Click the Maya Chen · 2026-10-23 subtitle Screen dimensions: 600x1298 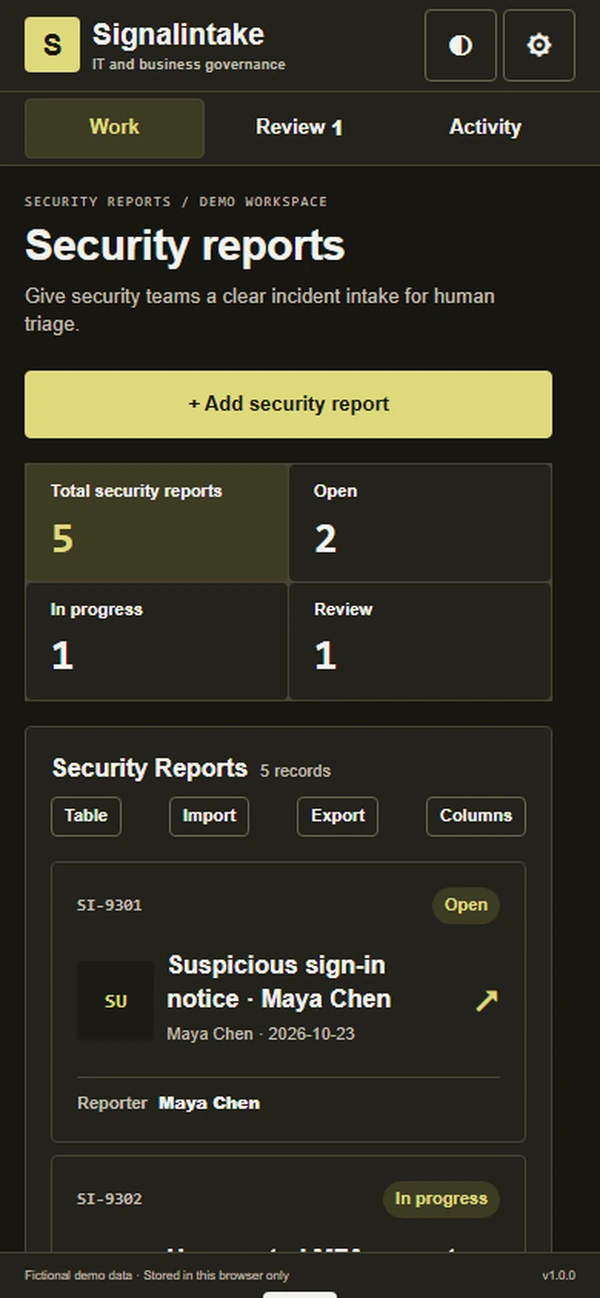[x=261, y=1034]
